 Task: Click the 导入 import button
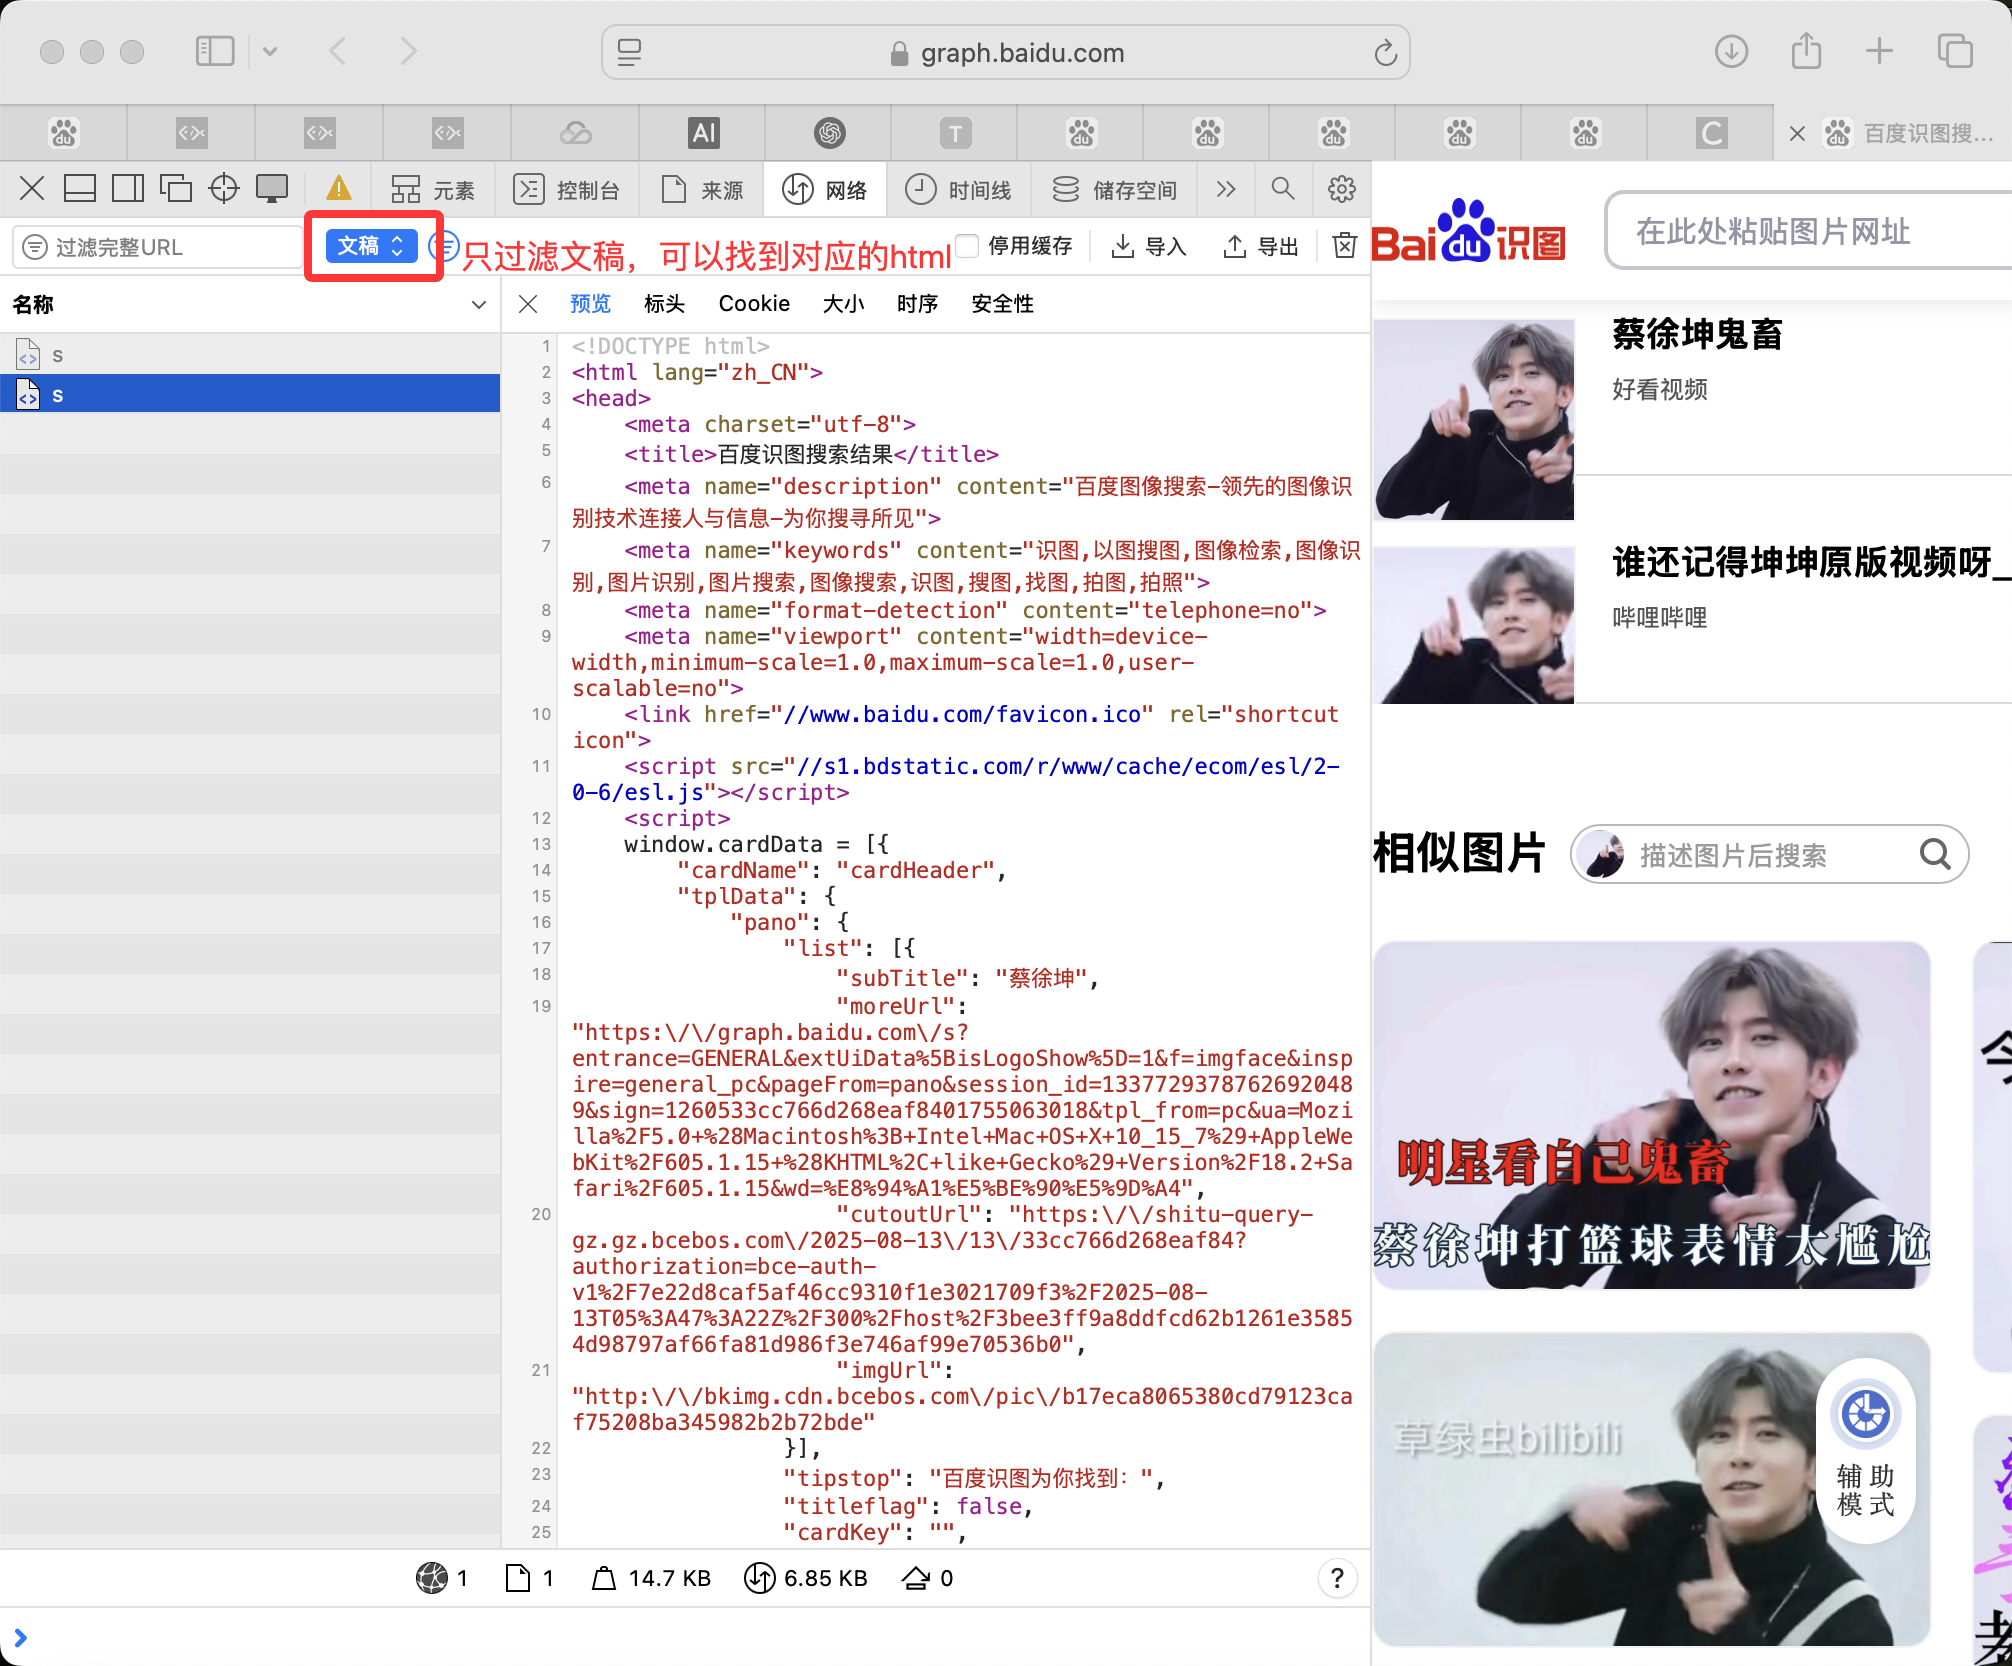point(1149,246)
